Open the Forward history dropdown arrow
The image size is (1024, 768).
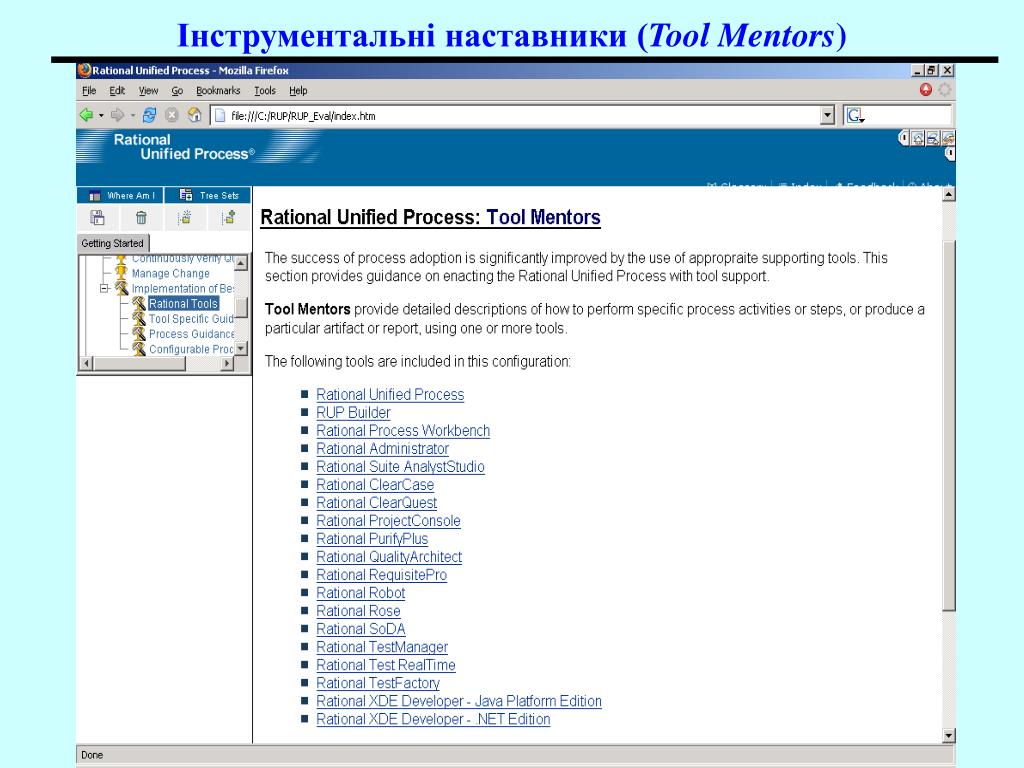[x=133, y=116]
